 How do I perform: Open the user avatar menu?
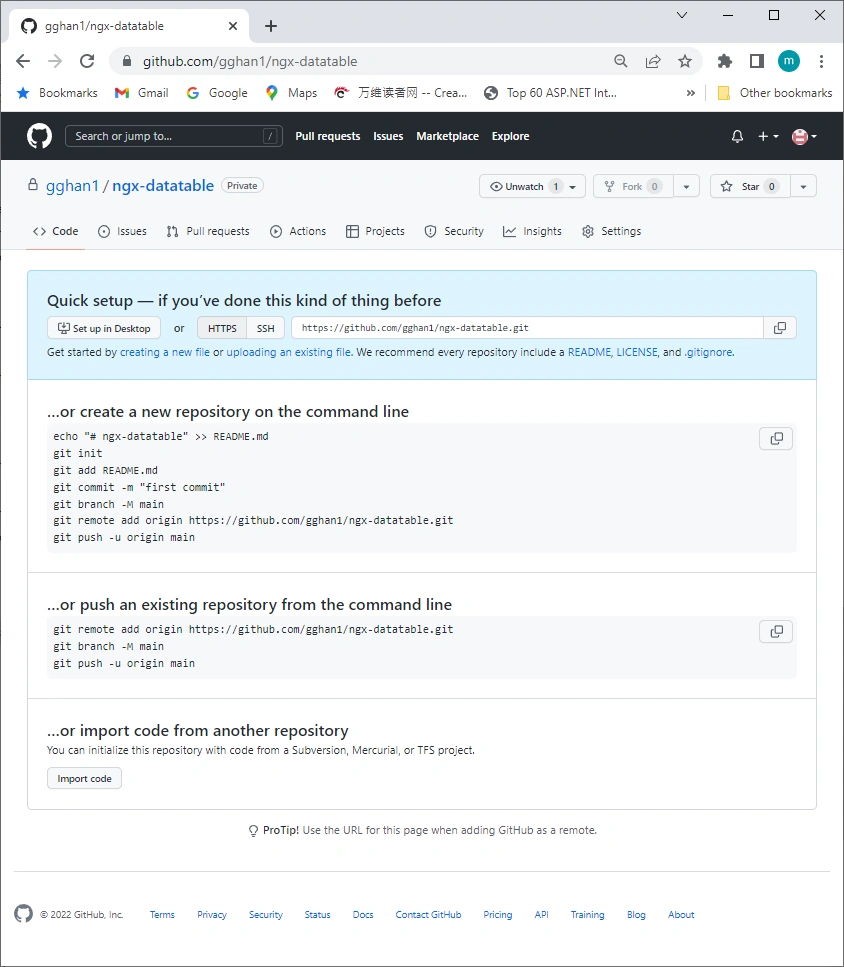pyautogui.click(x=804, y=136)
